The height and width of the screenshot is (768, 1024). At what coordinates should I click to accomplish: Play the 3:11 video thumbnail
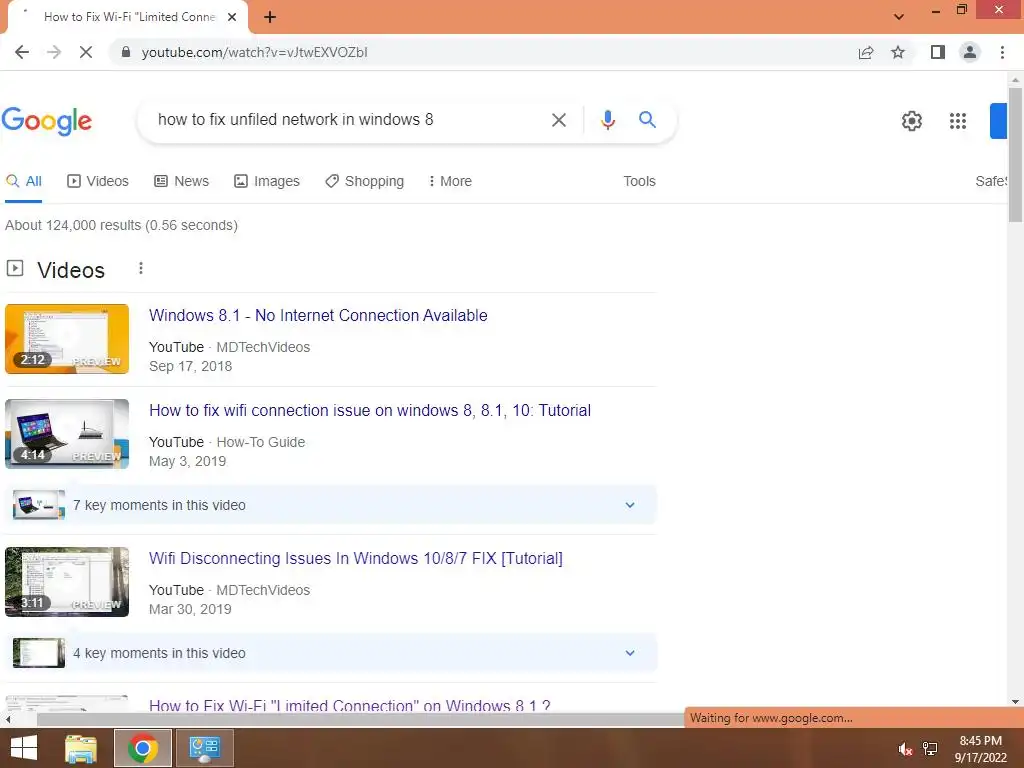click(67, 582)
